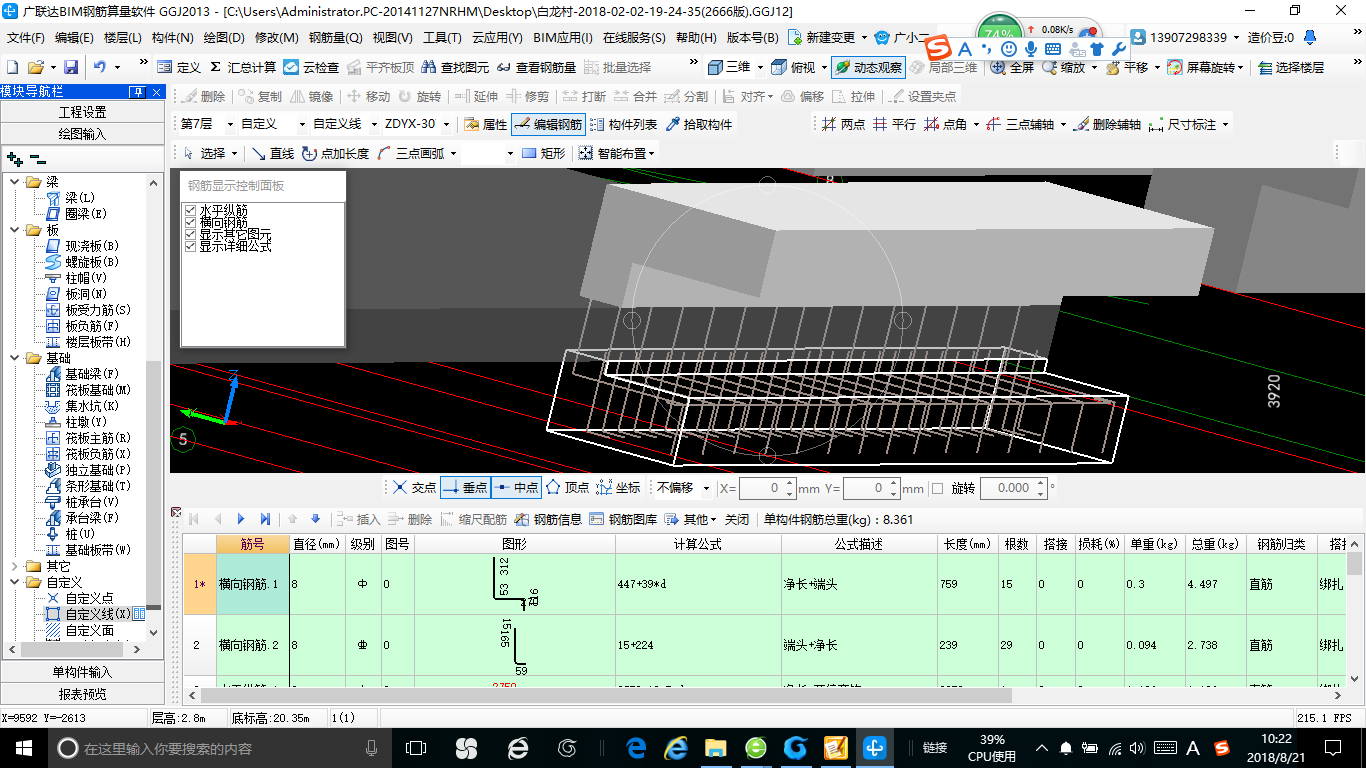Open 定义 (Define) tool
1366x768 pixels.
click(x=179, y=67)
